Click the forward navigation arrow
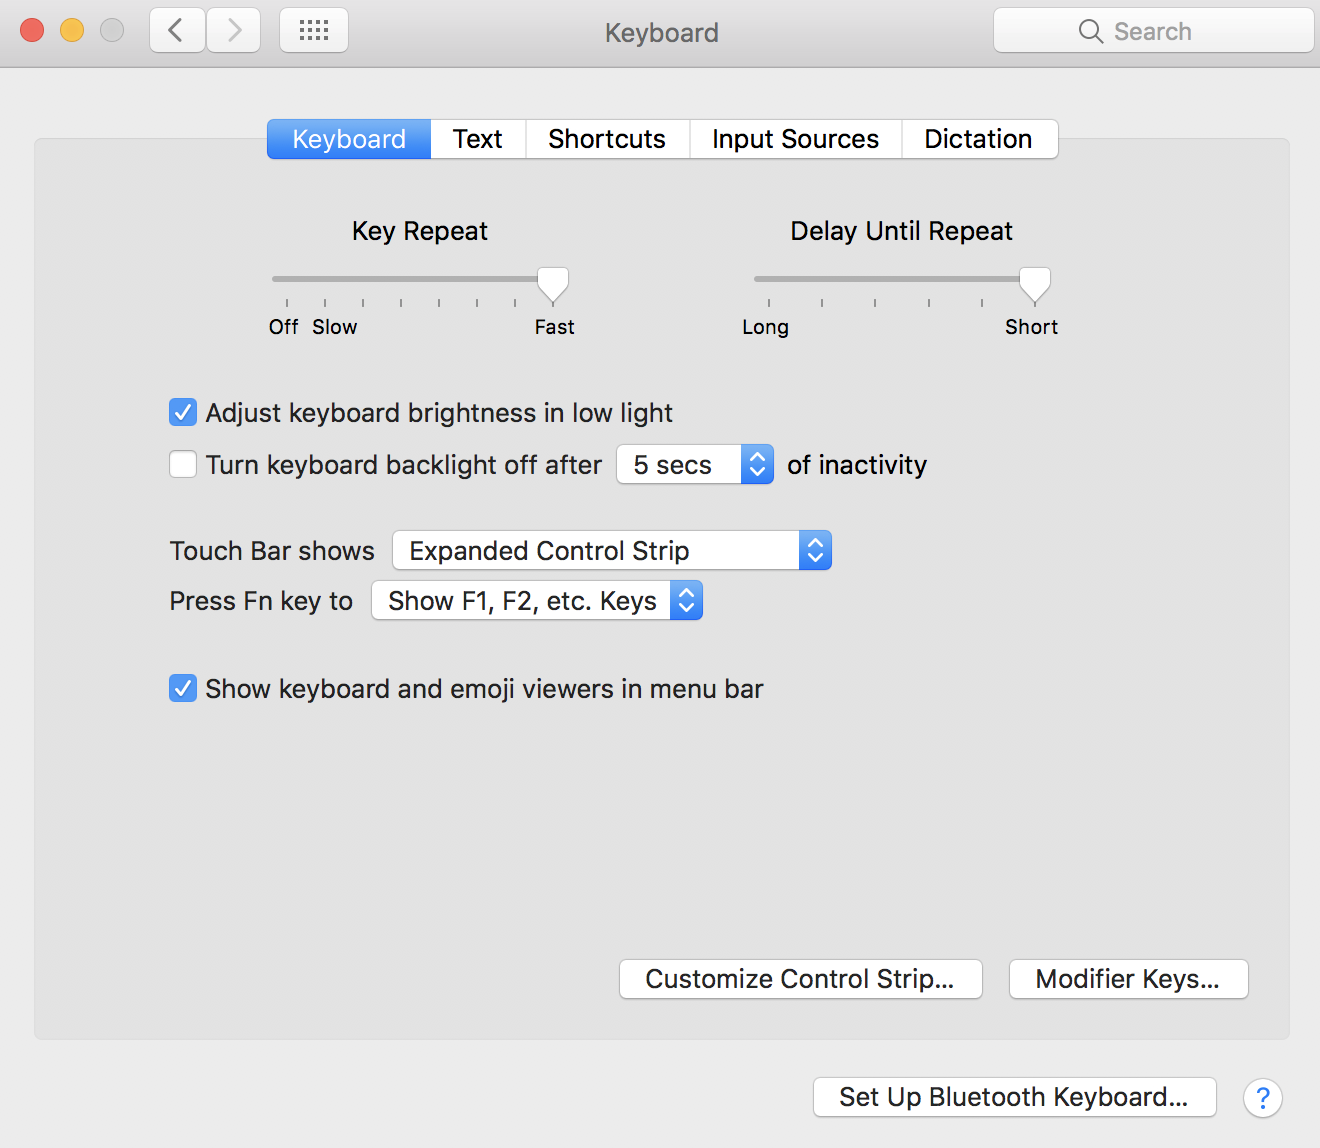The width and height of the screenshot is (1320, 1148). (x=233, y=30)
